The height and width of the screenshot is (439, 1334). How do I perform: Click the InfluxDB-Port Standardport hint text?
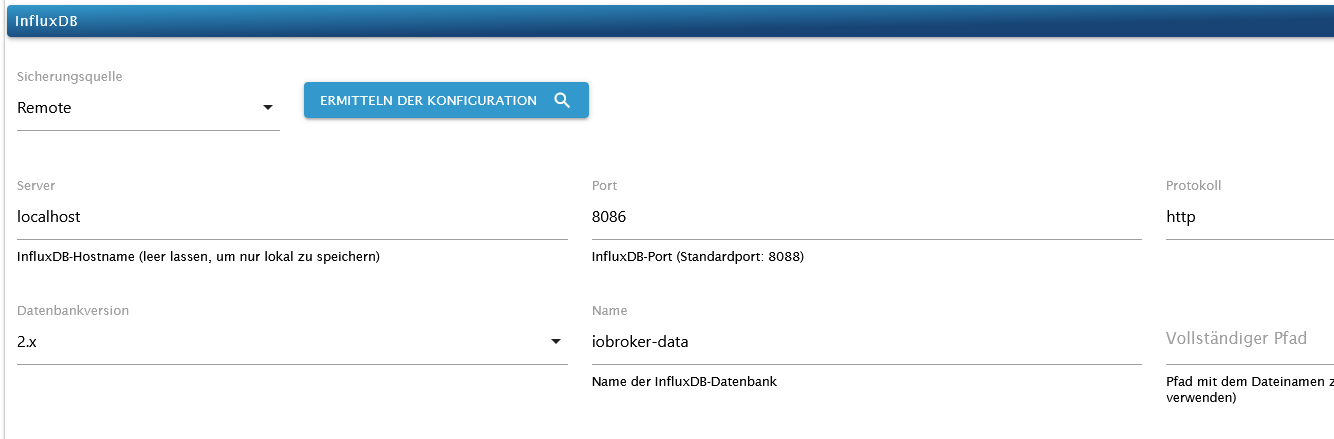[x=697, y=257]
